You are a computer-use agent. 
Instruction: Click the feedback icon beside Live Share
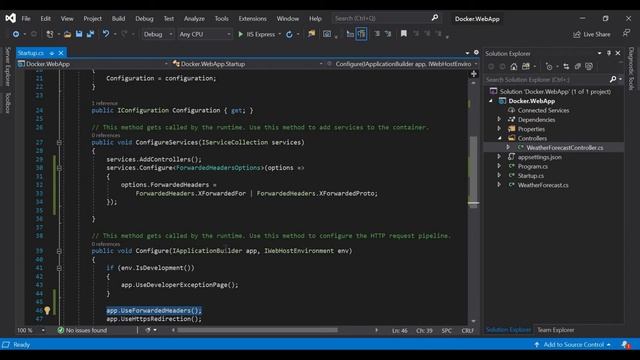pos(627,33)
